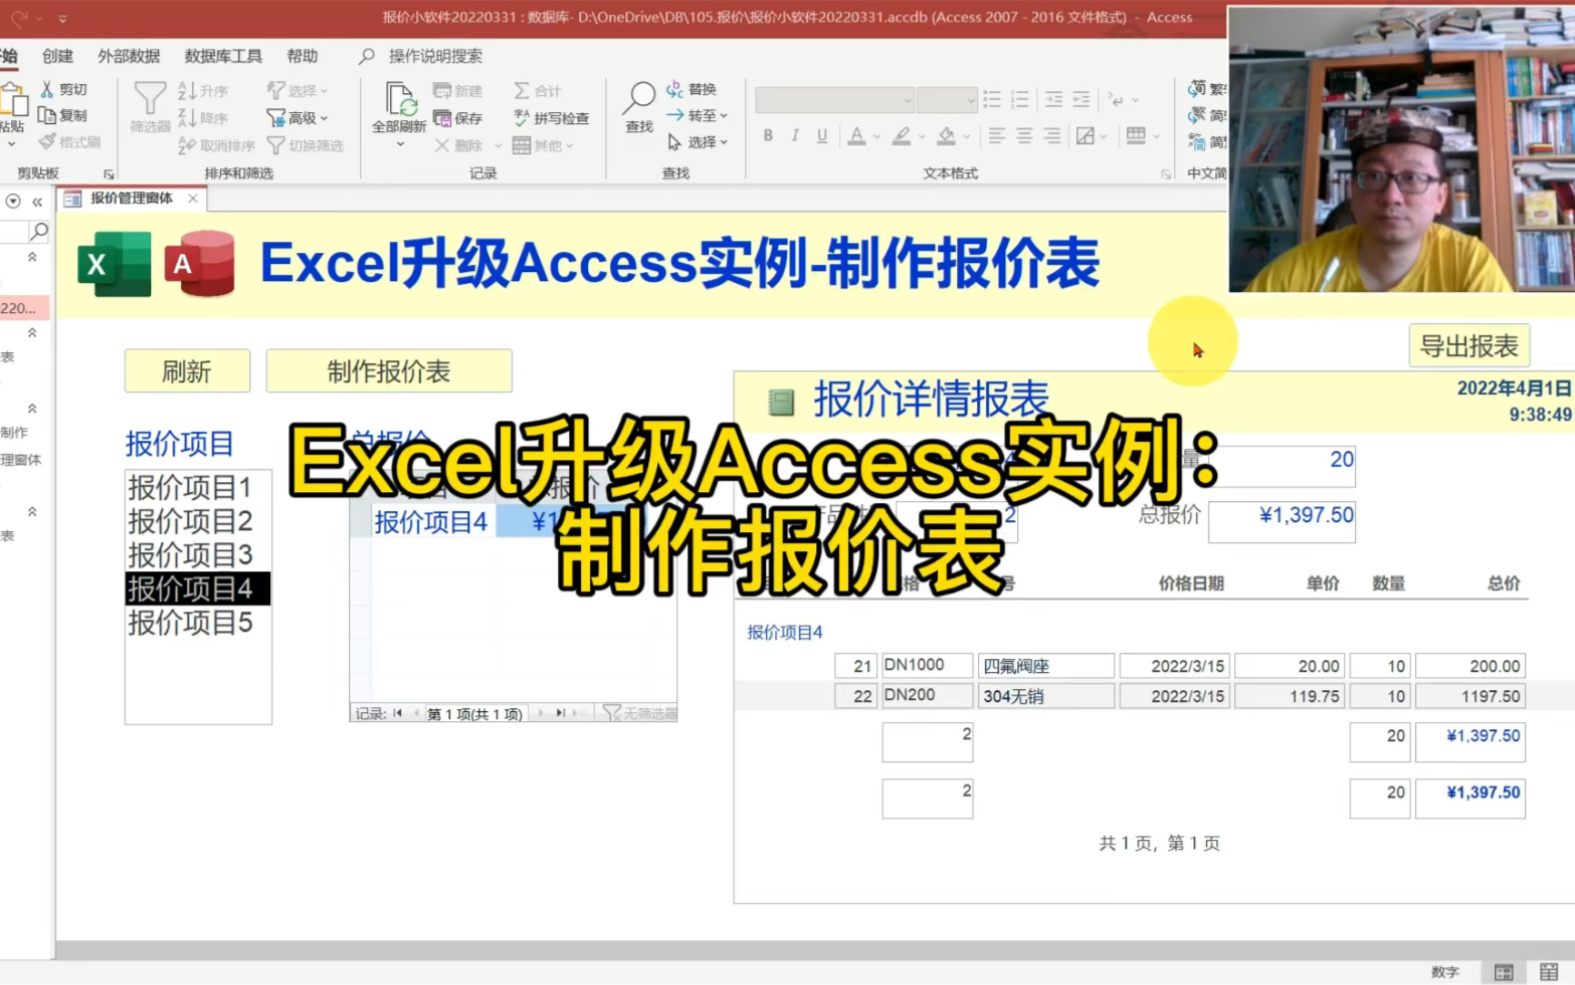
Task: Go to the first record navigation button
Action: [398, 713]
